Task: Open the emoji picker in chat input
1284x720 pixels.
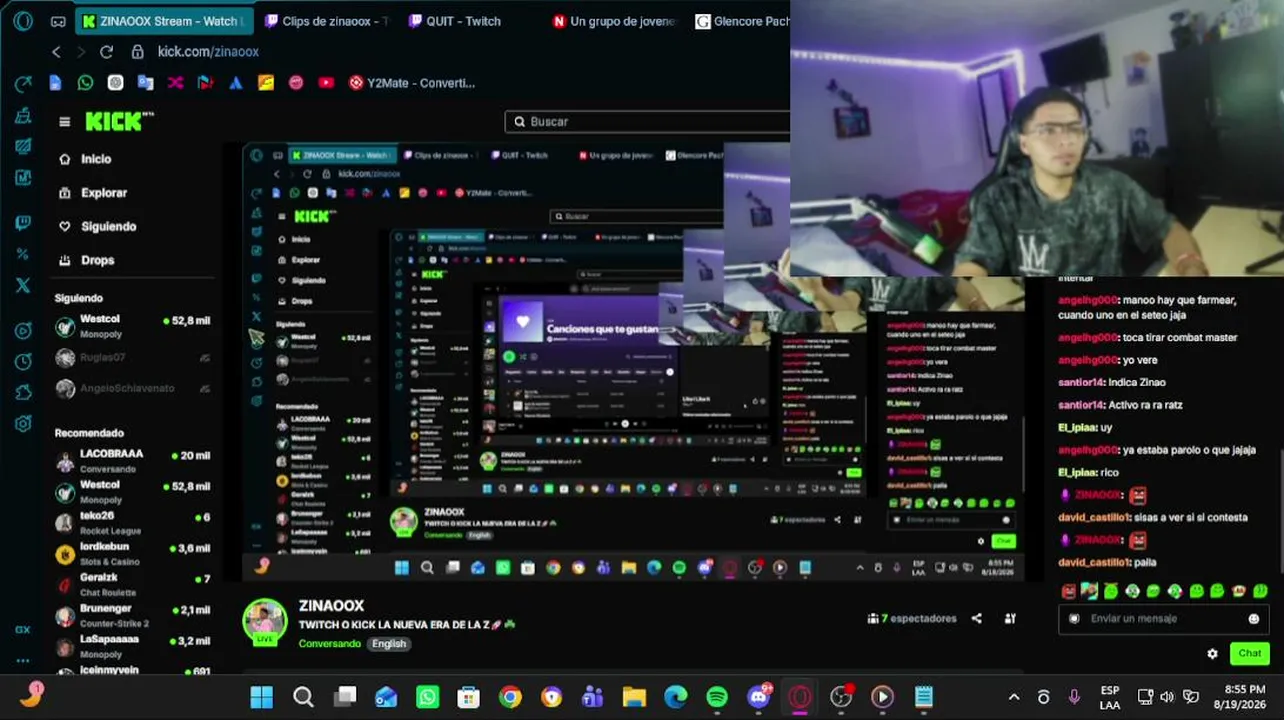Action: point(1254,619)
